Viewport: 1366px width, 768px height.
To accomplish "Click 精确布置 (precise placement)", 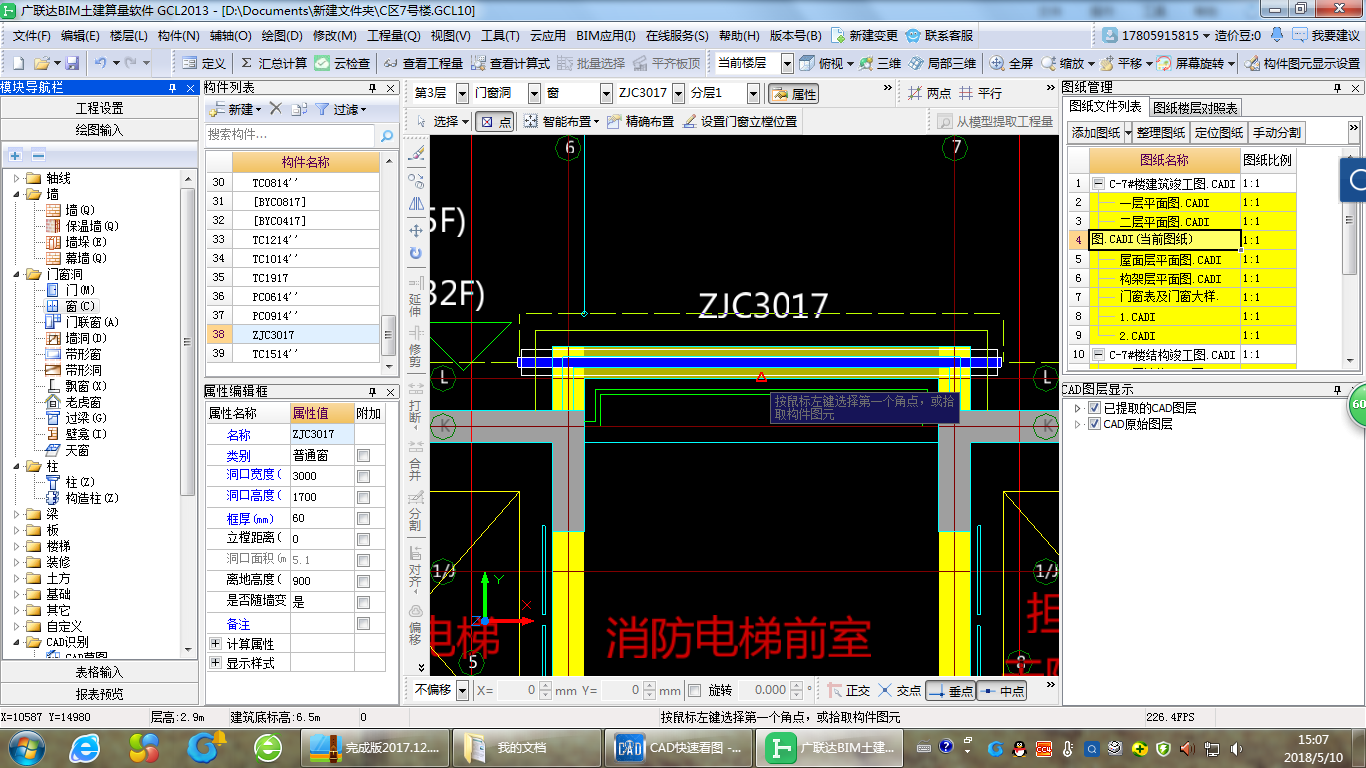I will (x=641, y=121).
